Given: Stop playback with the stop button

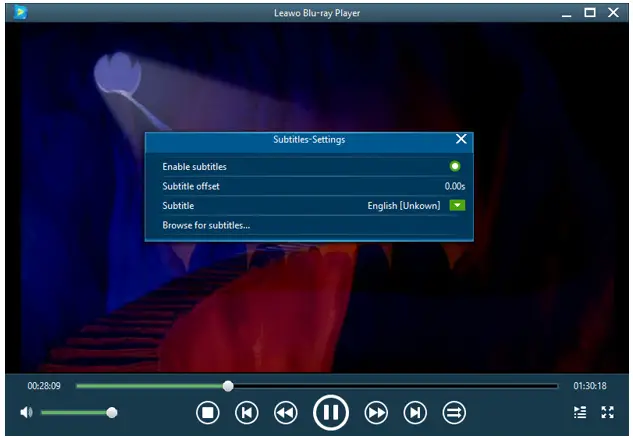Looking at the screenshot, I should click(x=208, y=413).
